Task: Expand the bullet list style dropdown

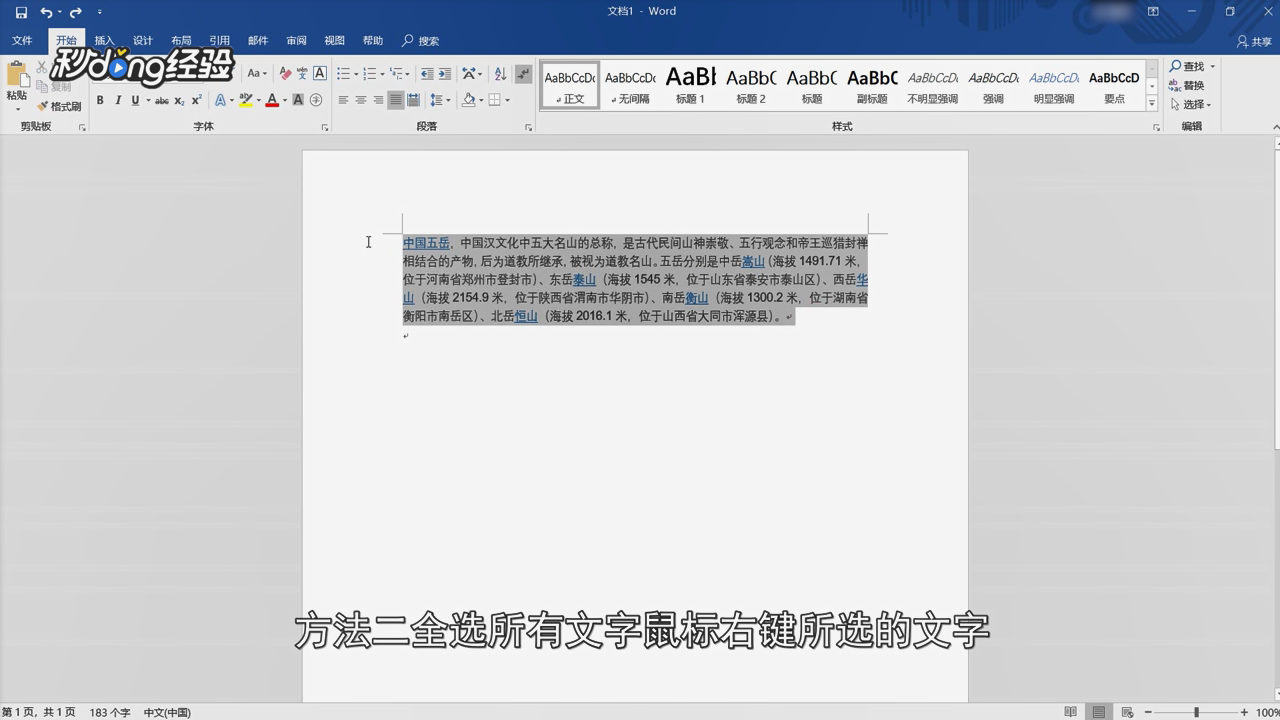Action: pyautogui.click(x=358, y=73)
